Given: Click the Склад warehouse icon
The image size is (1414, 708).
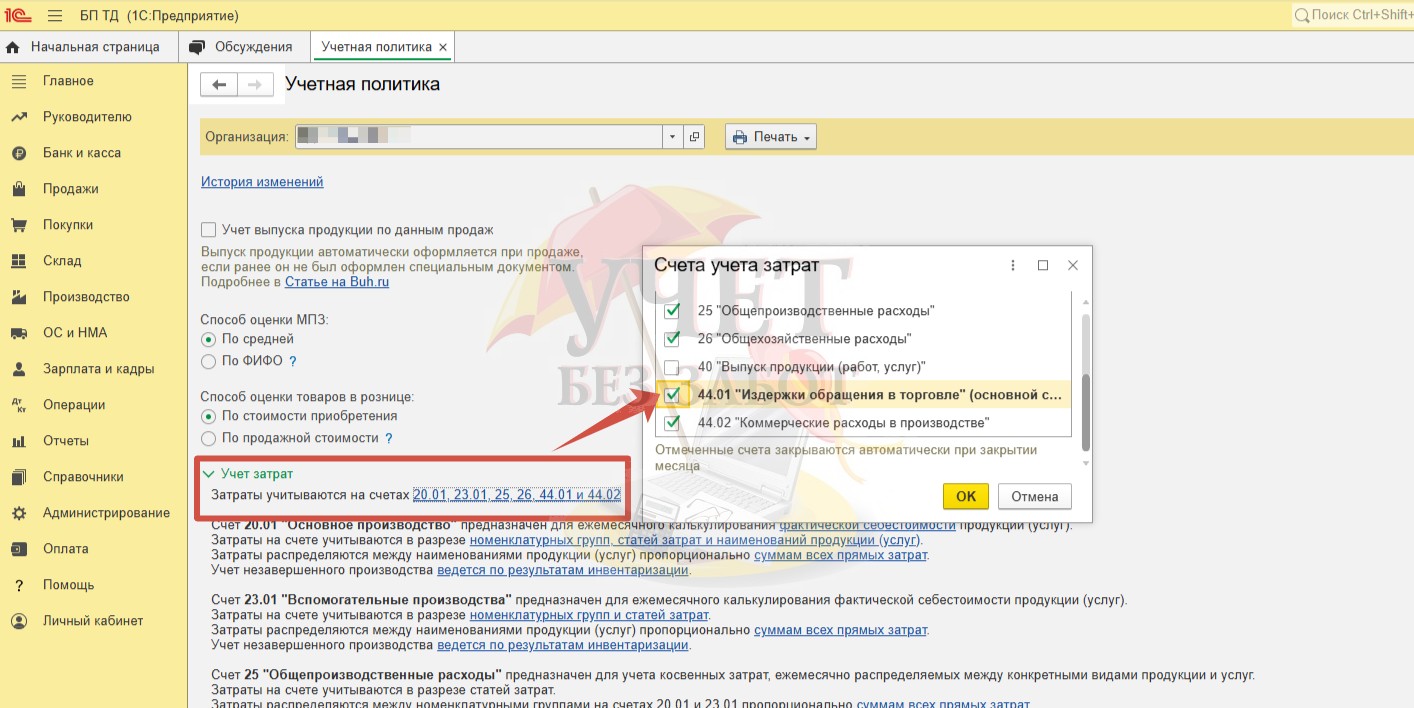Looking at the screenshot, I should click(18, 261).
